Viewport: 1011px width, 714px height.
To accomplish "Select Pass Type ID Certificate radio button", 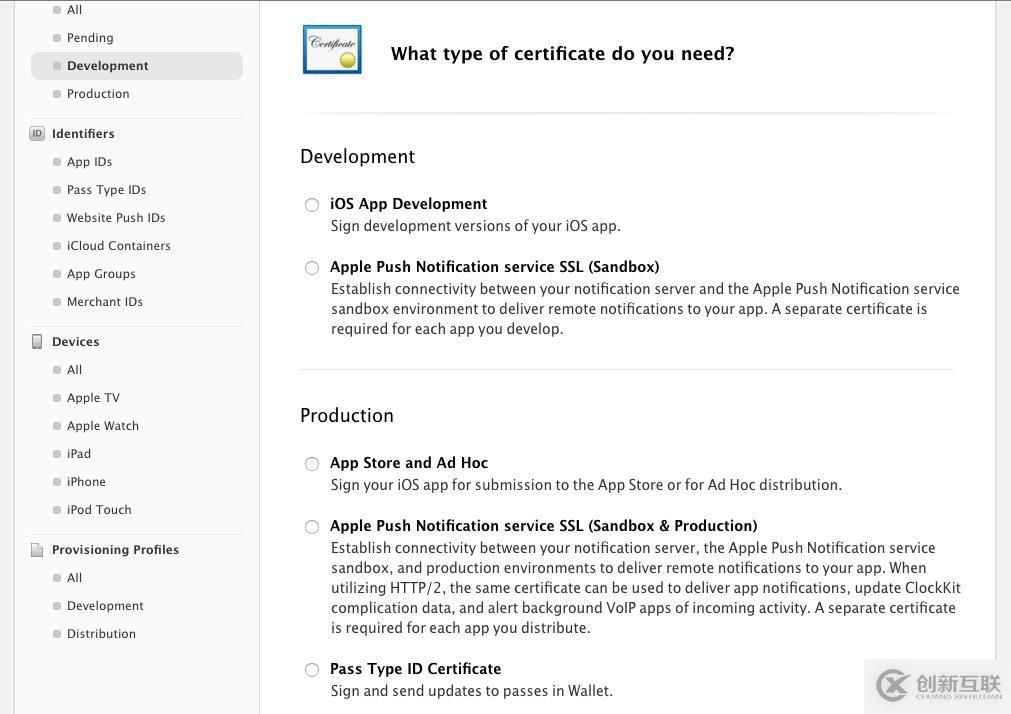I will 312,670.
